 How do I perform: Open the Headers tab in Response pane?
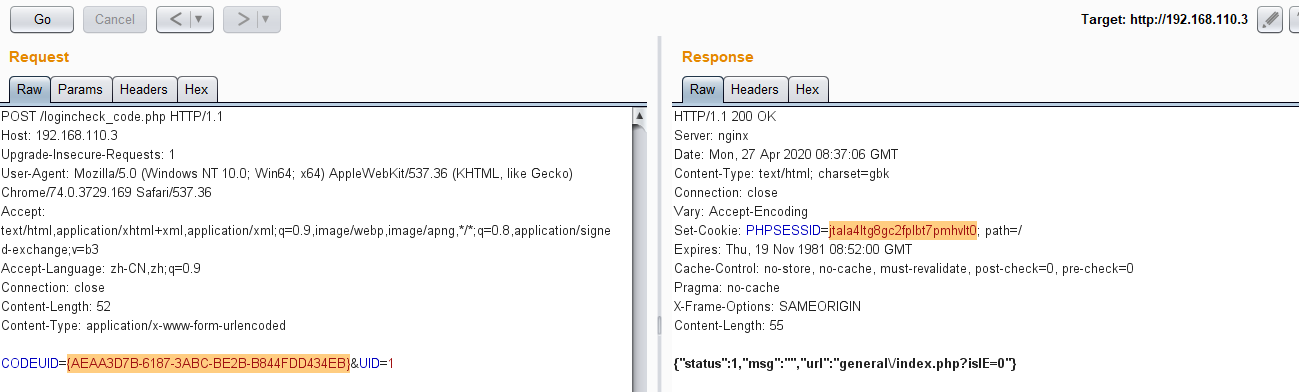pyautogui.click(x=755, y=90)
